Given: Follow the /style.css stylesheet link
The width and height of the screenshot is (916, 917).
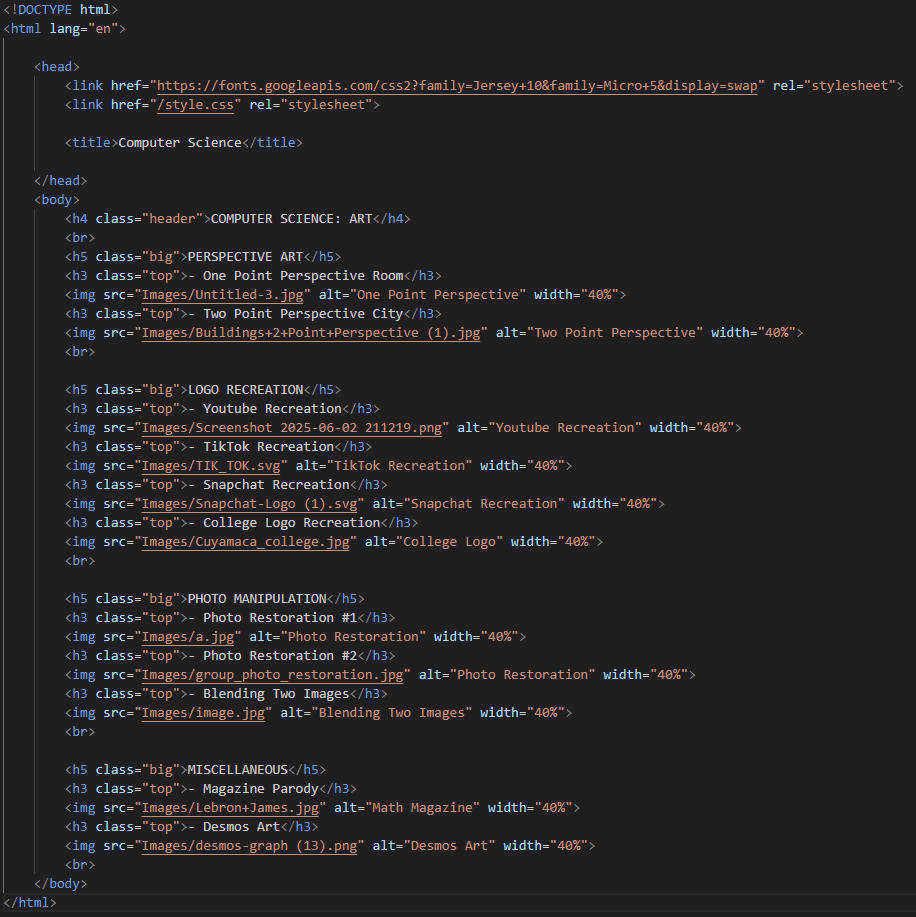Looking at the screenshot, I should [196, 104].
